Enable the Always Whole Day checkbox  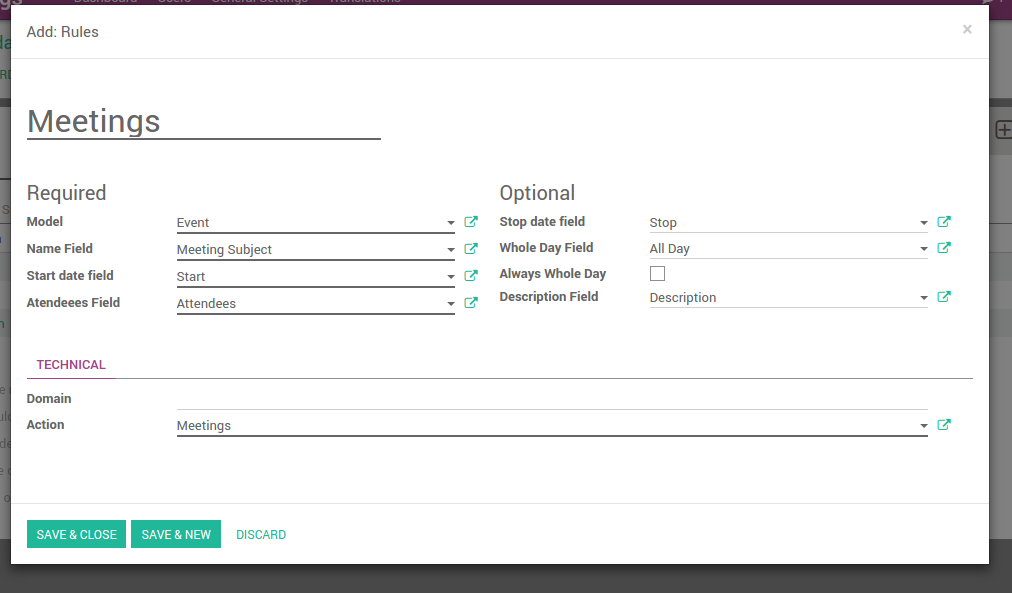[x=657, y=273]
